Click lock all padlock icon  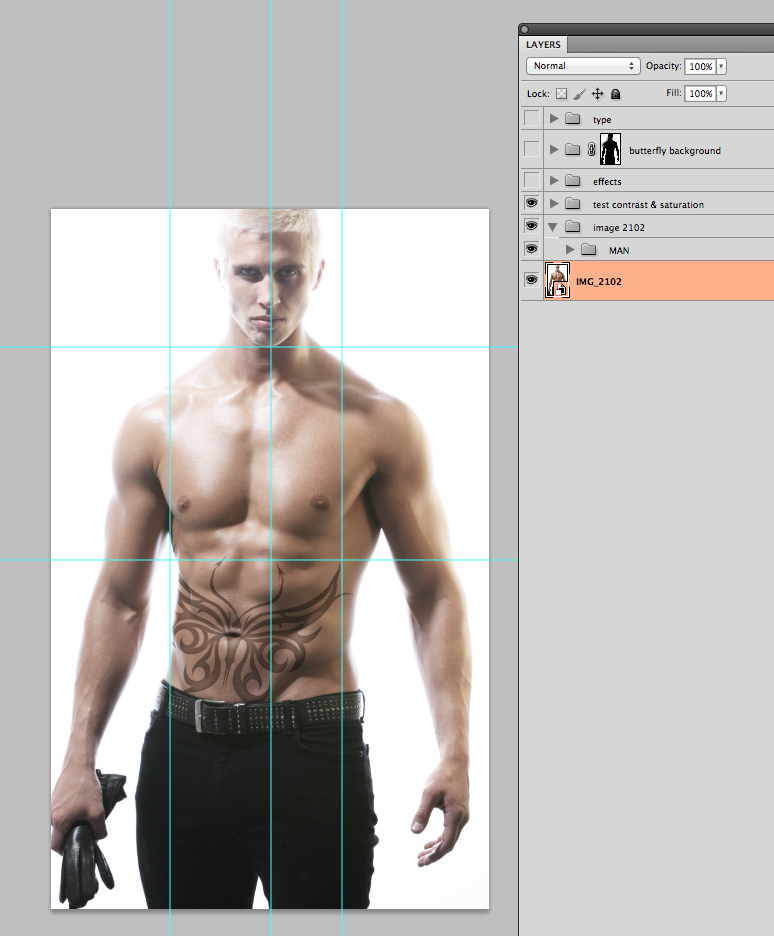click(616, 94)
